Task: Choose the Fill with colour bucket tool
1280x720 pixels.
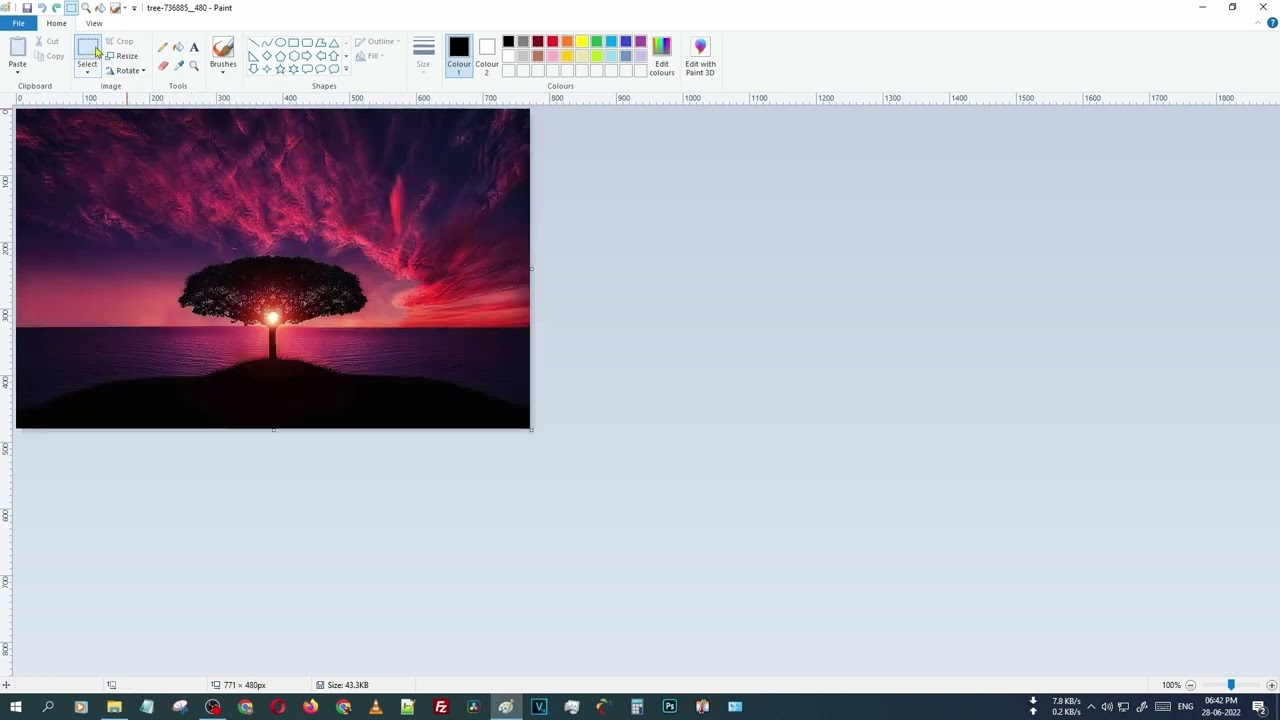Action: [x=178, y=47]
